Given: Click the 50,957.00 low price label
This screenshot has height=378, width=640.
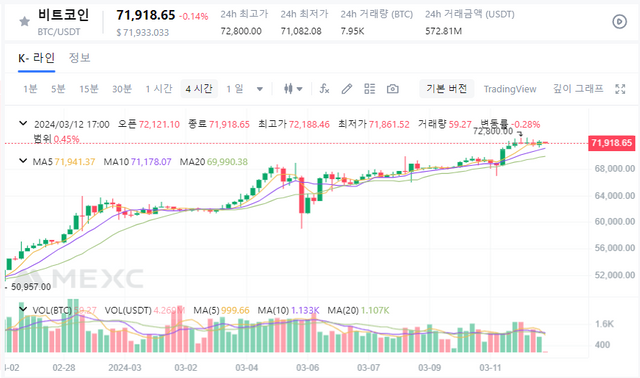Looking at the screenshot, I should [31, 287].
